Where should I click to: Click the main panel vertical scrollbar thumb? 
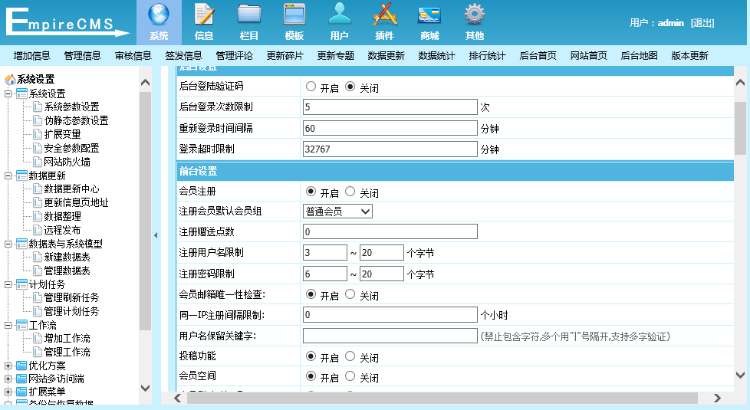[x=740, y=128]
